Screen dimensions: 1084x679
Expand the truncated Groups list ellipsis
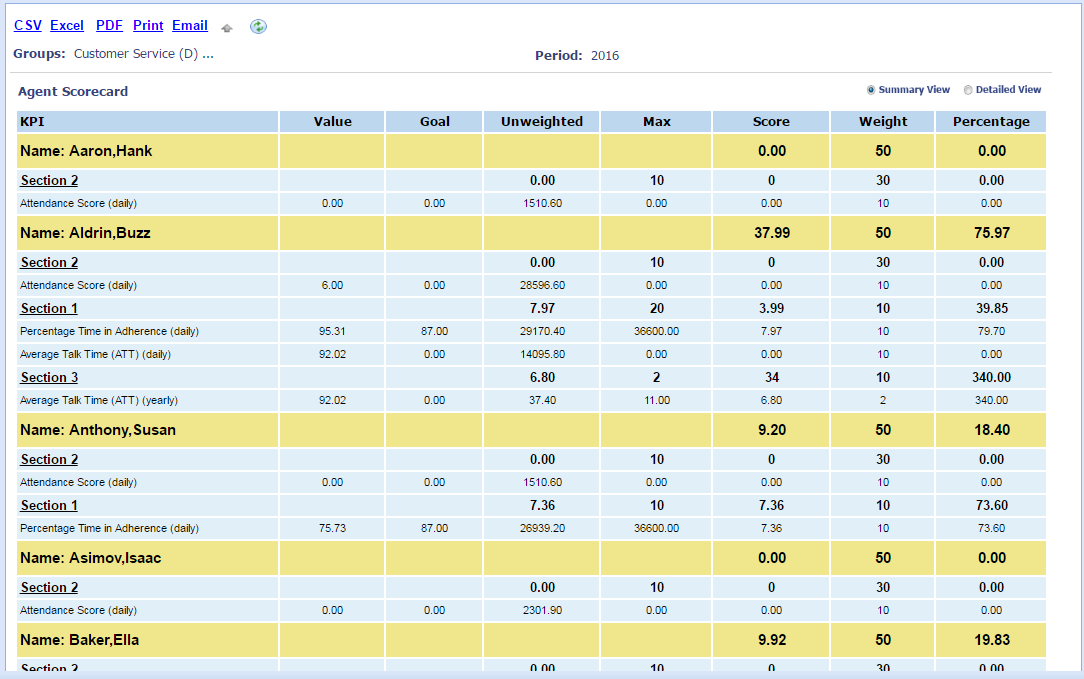click(208, 55)
